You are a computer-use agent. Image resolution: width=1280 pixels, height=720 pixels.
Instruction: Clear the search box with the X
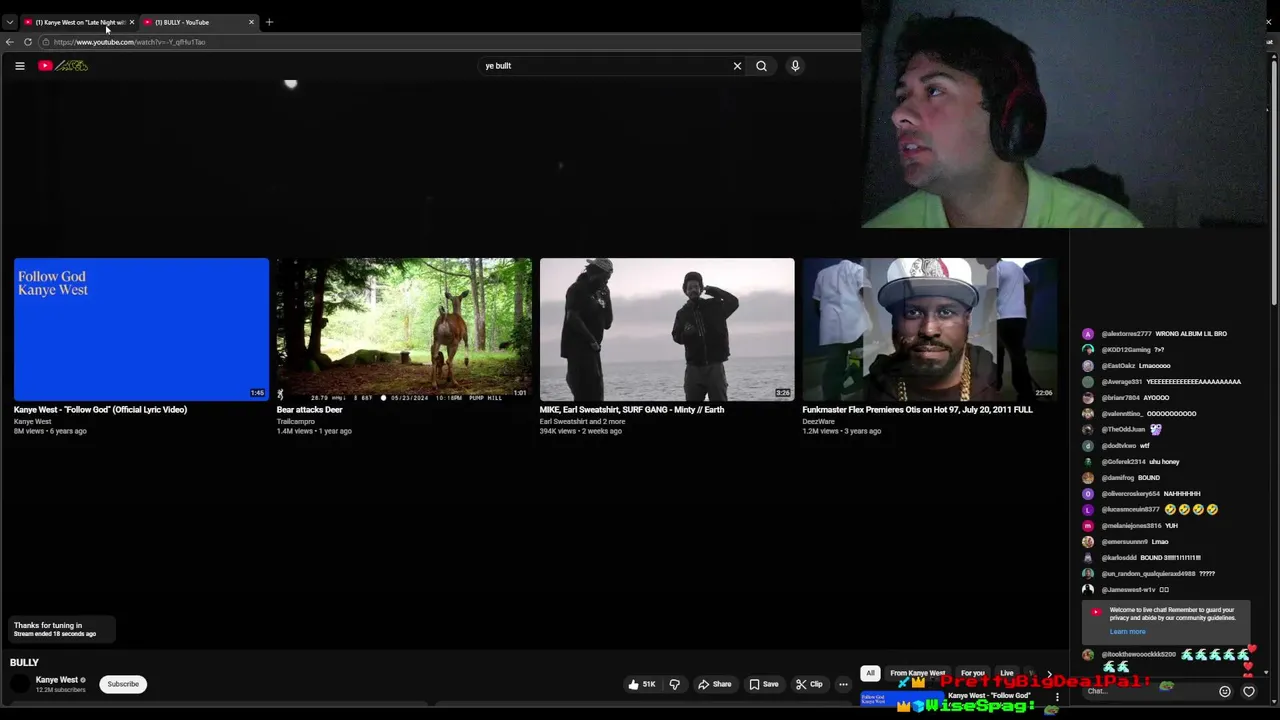pos(737,66)
